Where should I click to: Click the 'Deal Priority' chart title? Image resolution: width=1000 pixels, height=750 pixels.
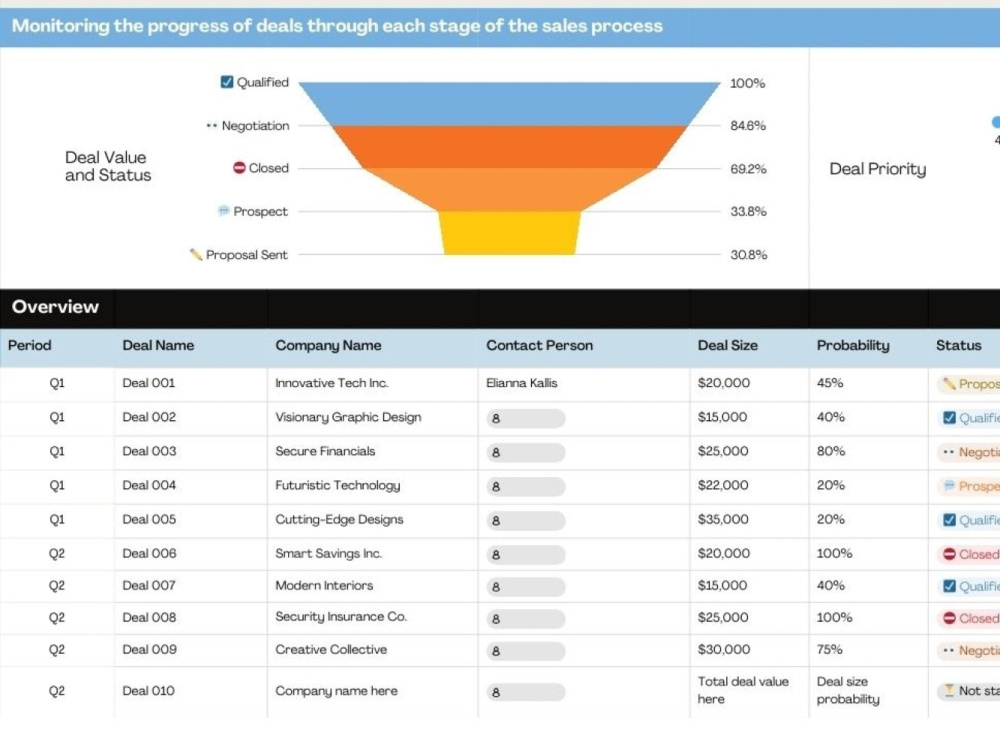(x=878, y=169)
